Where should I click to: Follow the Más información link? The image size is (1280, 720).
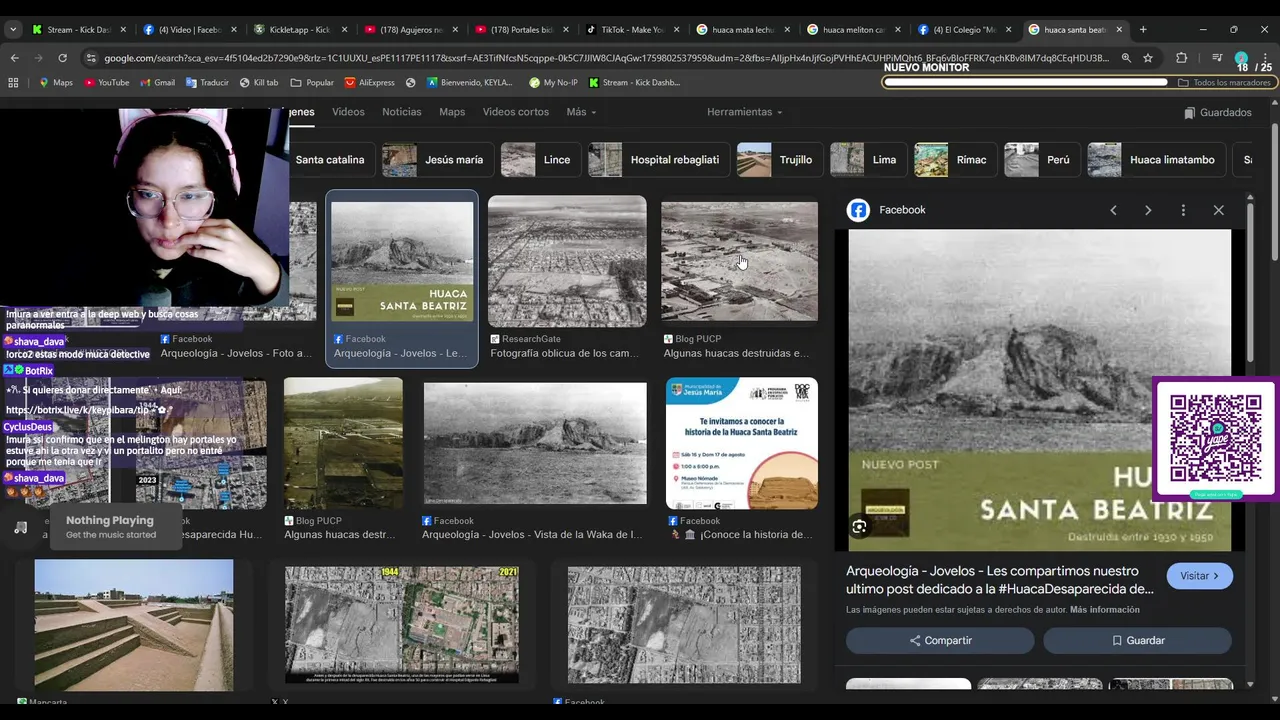coord(1104,610)
